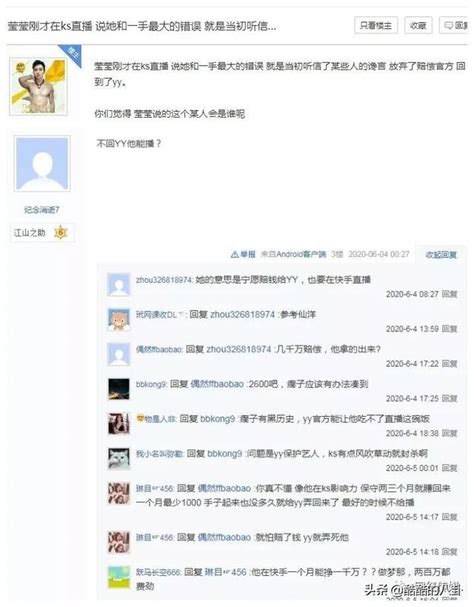
Task: Open zhou326818974 commenter username link
Action: 164,279
